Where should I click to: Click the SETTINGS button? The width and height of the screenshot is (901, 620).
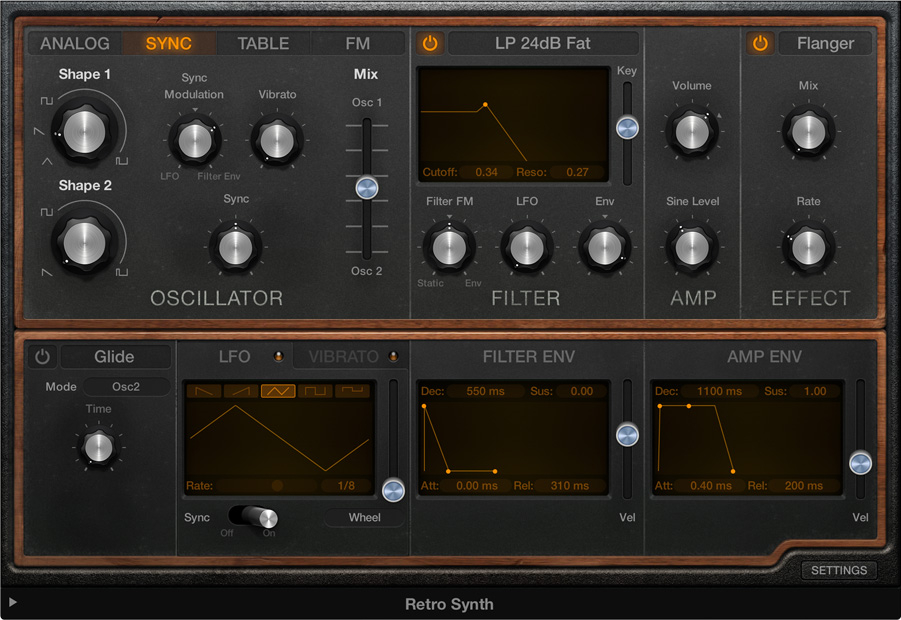point(838,570)
